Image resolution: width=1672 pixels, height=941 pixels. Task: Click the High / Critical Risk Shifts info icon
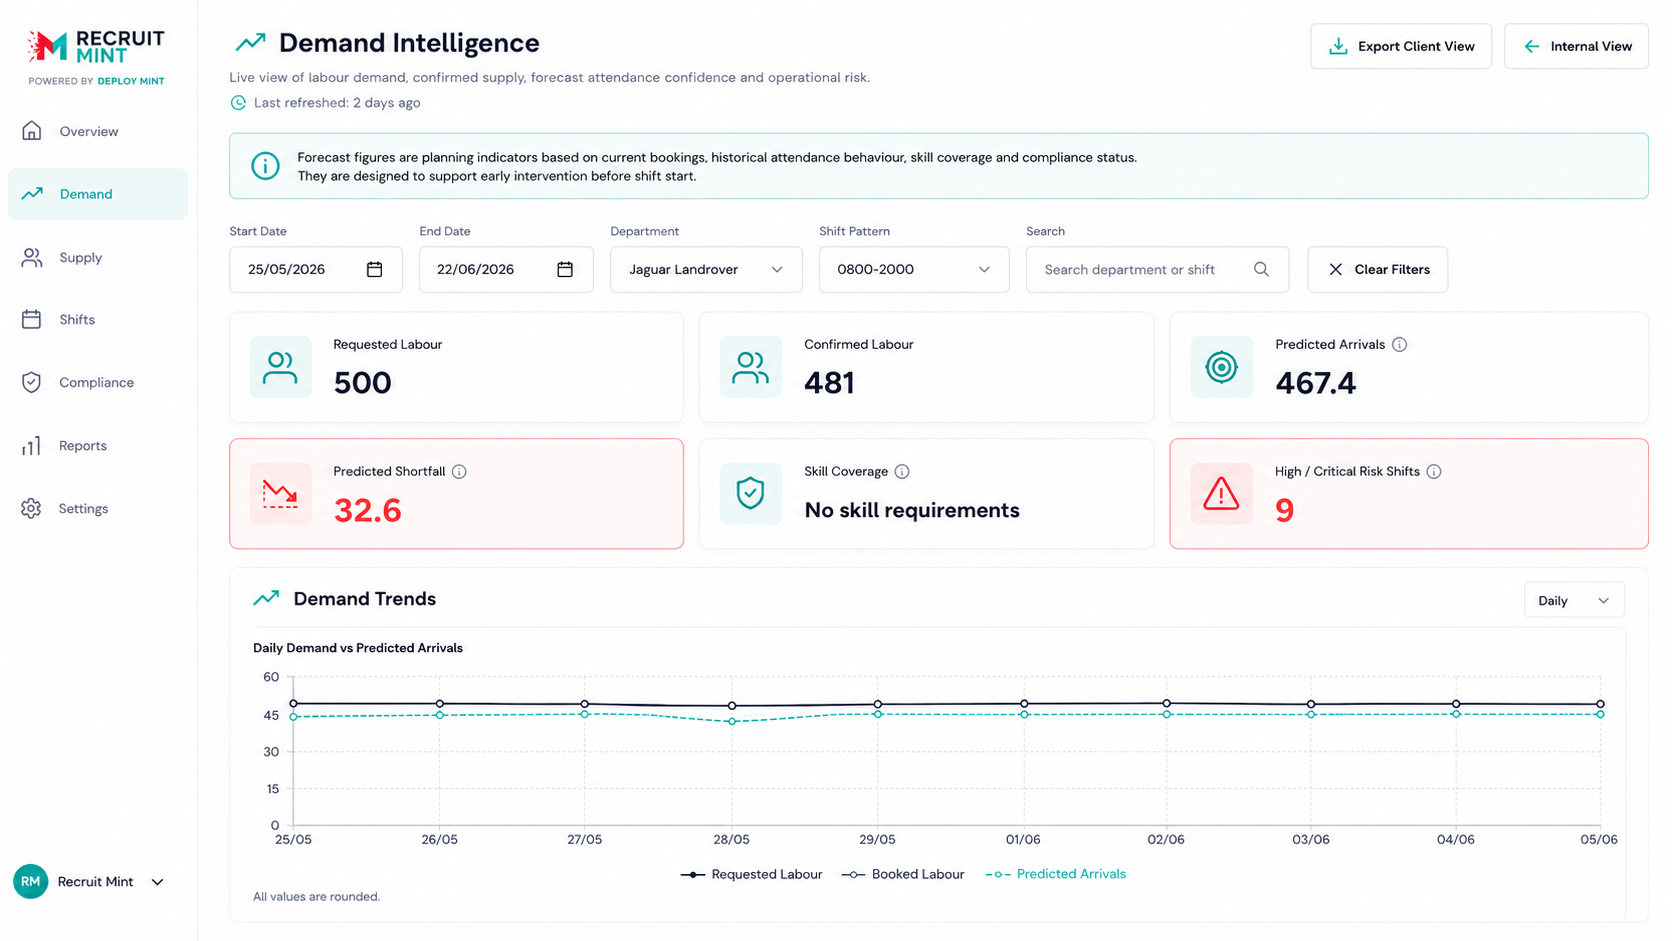tap(1434, 471)
